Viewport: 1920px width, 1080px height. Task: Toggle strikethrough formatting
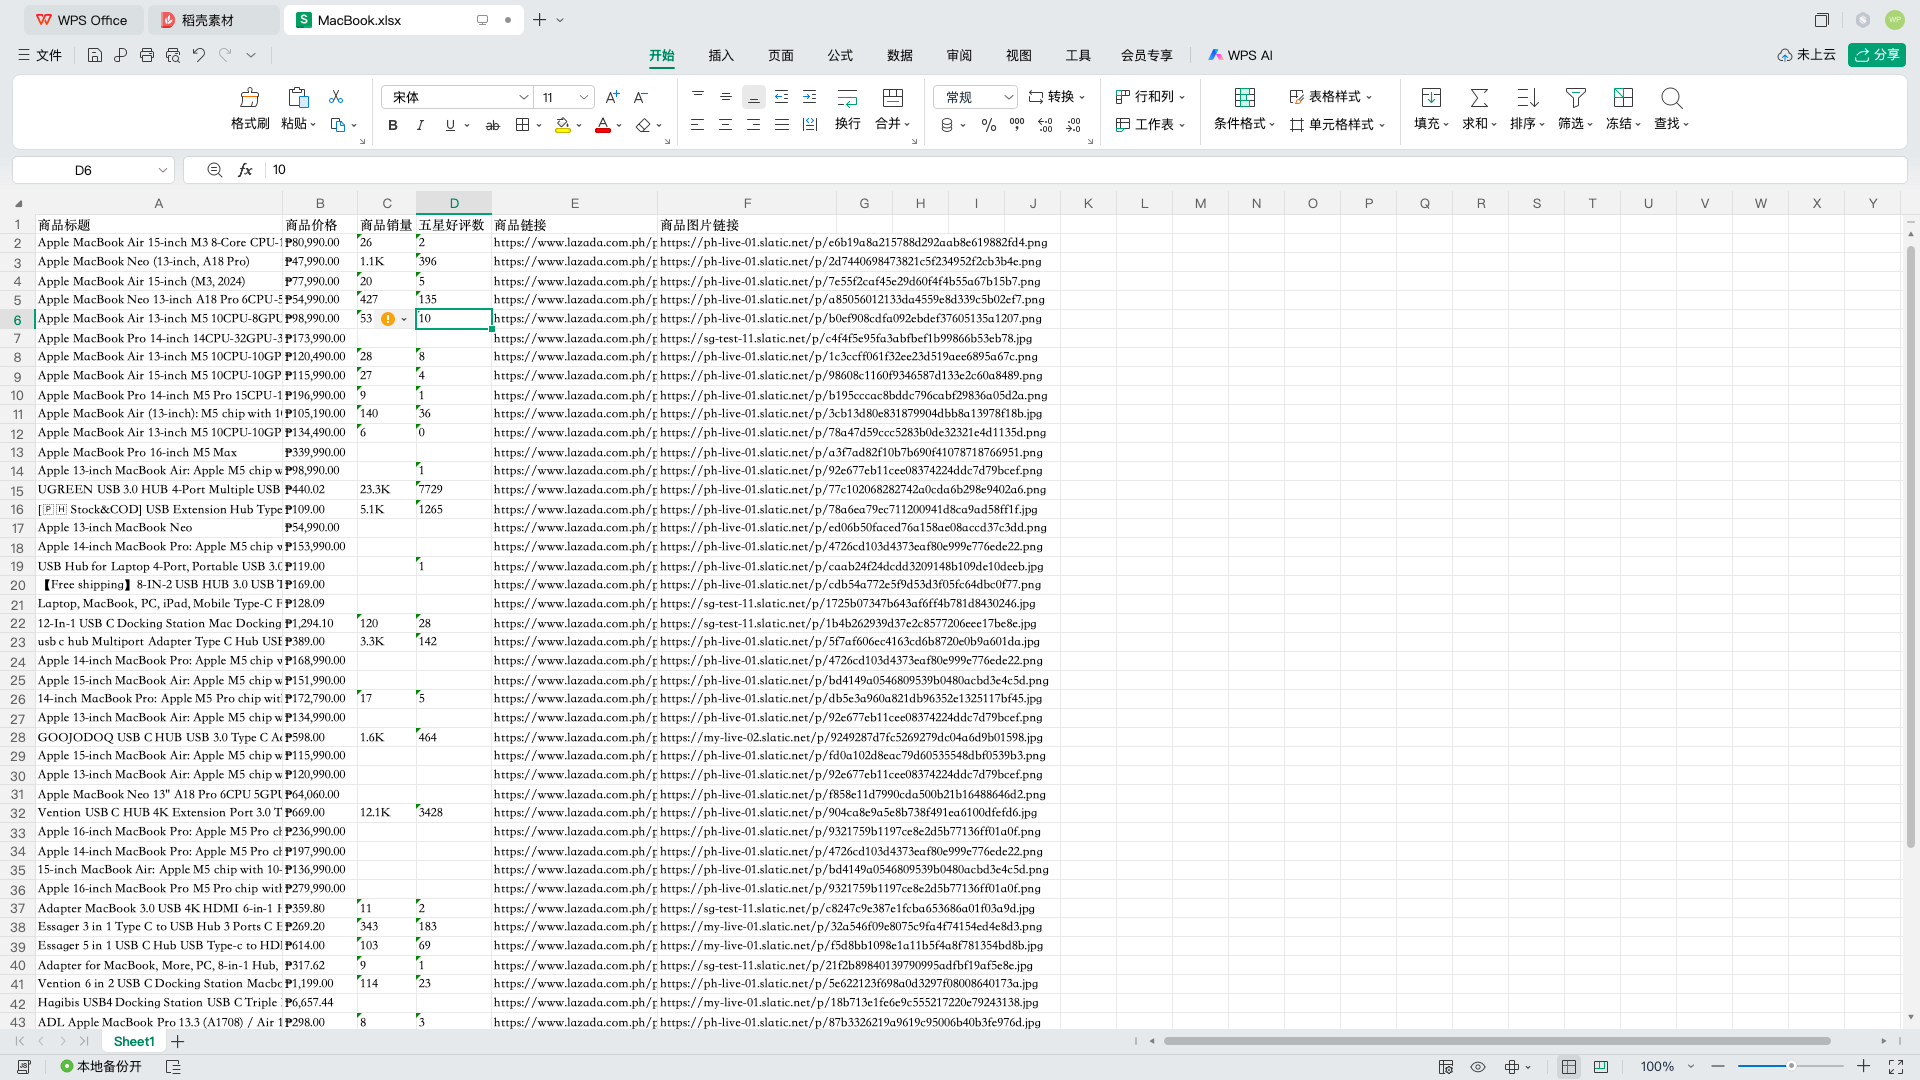pyautogui.click(x=492, y=125)
